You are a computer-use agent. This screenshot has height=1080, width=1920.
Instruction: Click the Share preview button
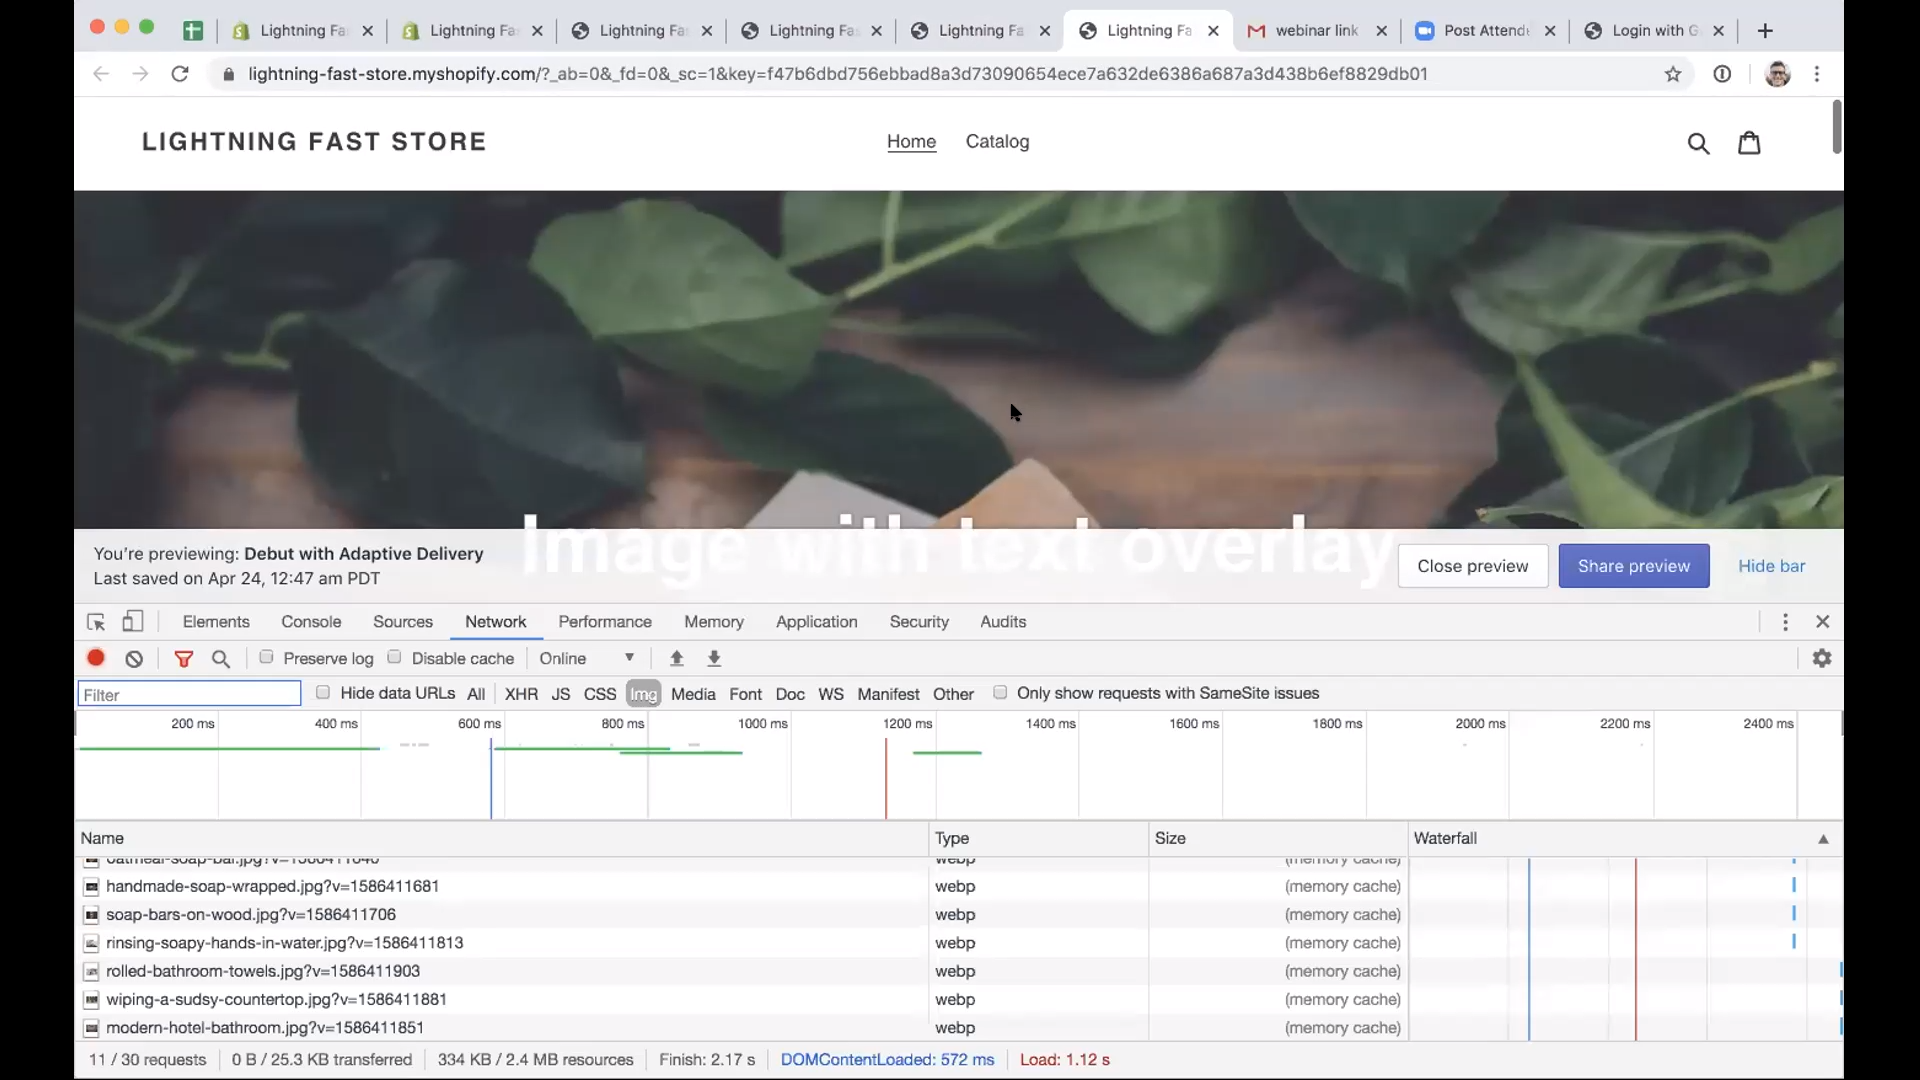point(1633,566)
